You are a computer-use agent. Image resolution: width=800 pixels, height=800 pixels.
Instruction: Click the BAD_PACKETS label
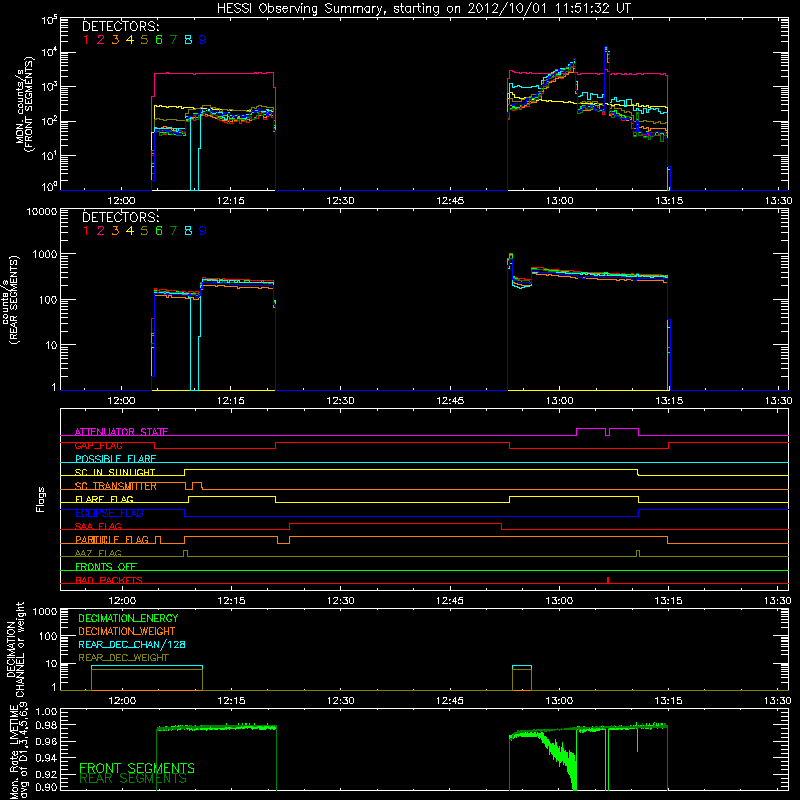(109, 580)
